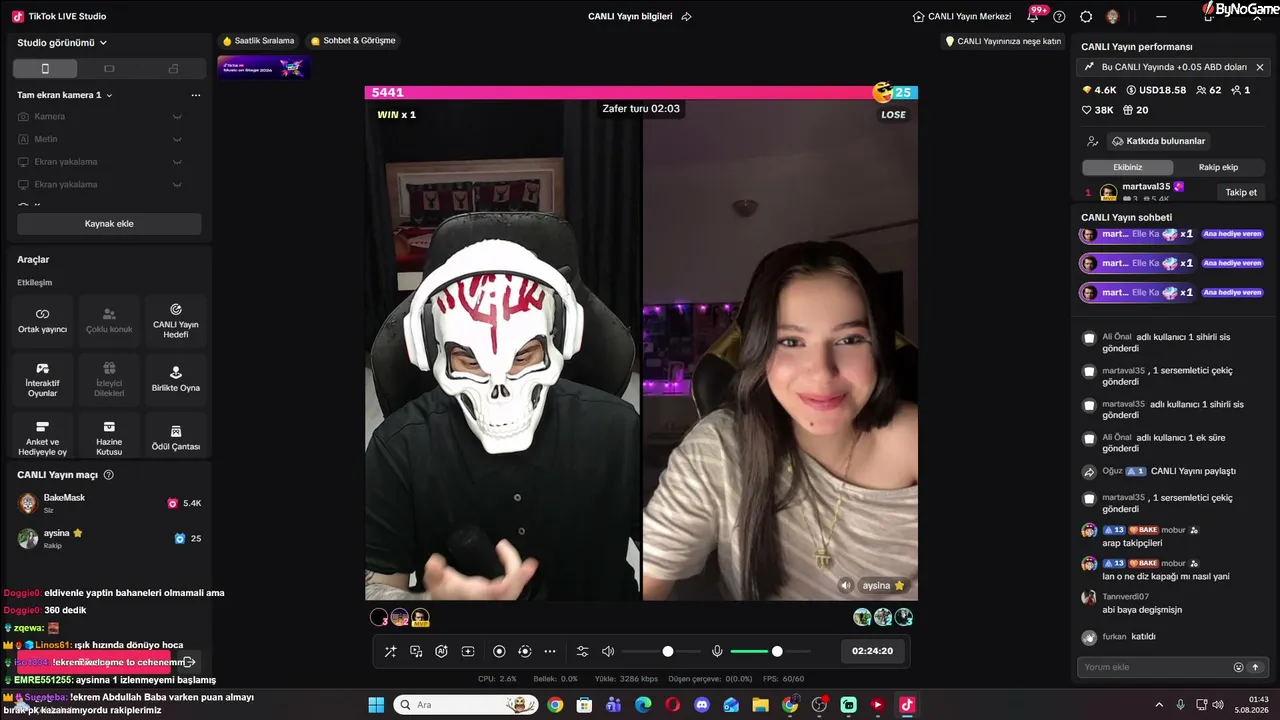1280x720 pixels.
Task: Click the Kaynak ekle button
Action: tap(109, 224)
